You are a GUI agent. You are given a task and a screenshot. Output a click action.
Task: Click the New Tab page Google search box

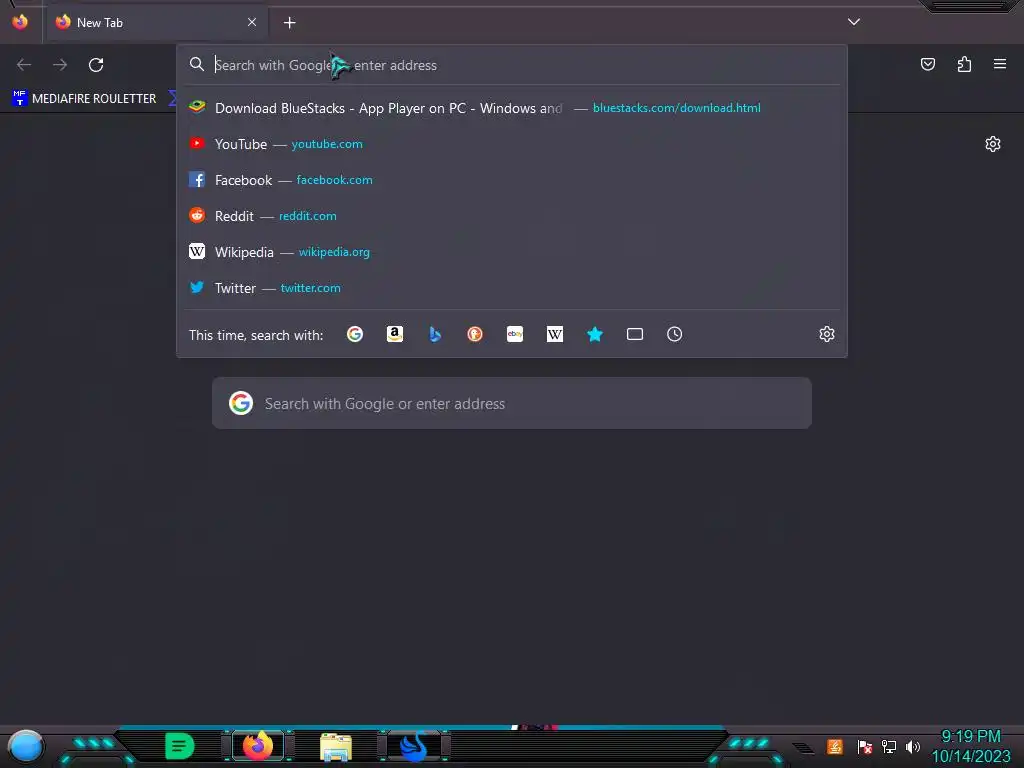click(x=512, y=404)
